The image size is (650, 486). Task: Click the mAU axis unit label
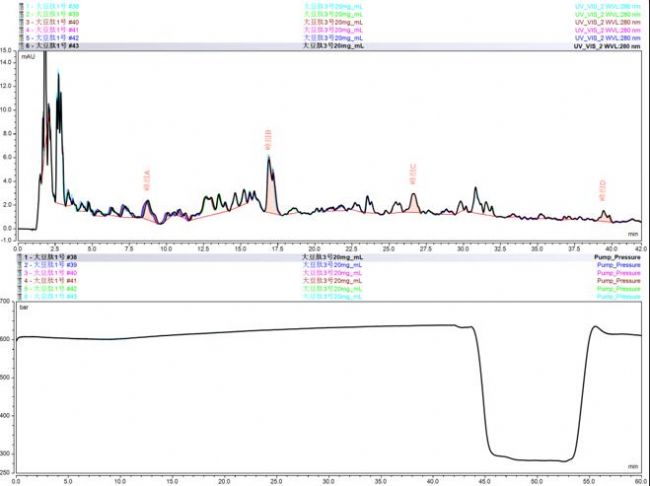pos(29,58)
